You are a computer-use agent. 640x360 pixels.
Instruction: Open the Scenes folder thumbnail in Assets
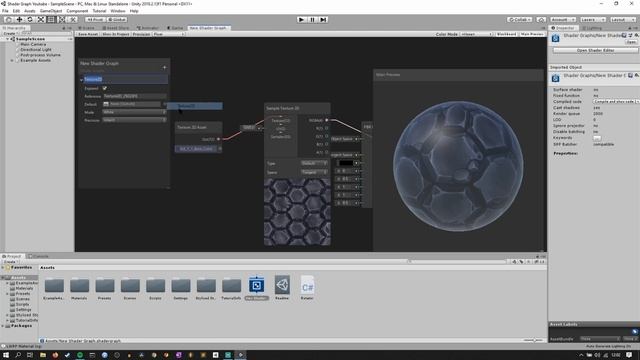tap(130, 285)
